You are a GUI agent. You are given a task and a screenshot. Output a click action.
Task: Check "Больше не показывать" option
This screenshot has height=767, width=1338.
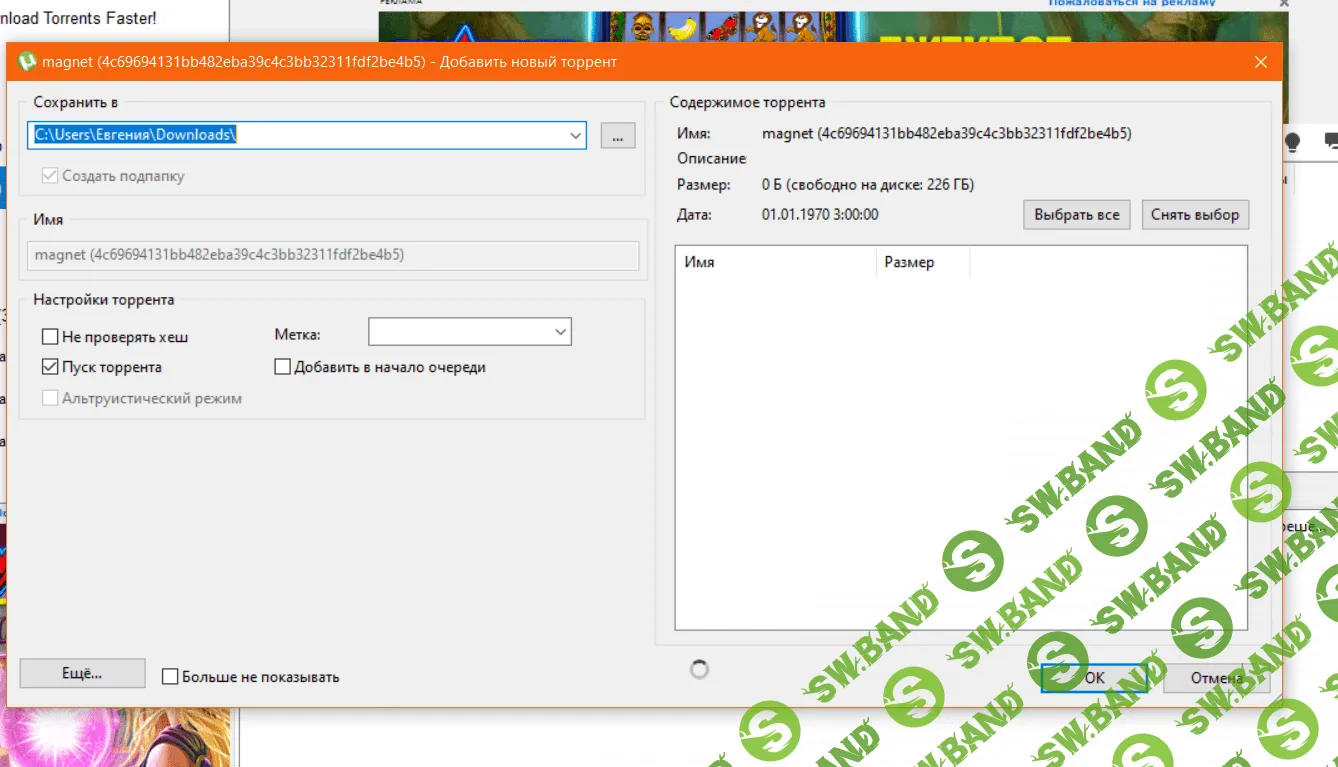point(170,677)
